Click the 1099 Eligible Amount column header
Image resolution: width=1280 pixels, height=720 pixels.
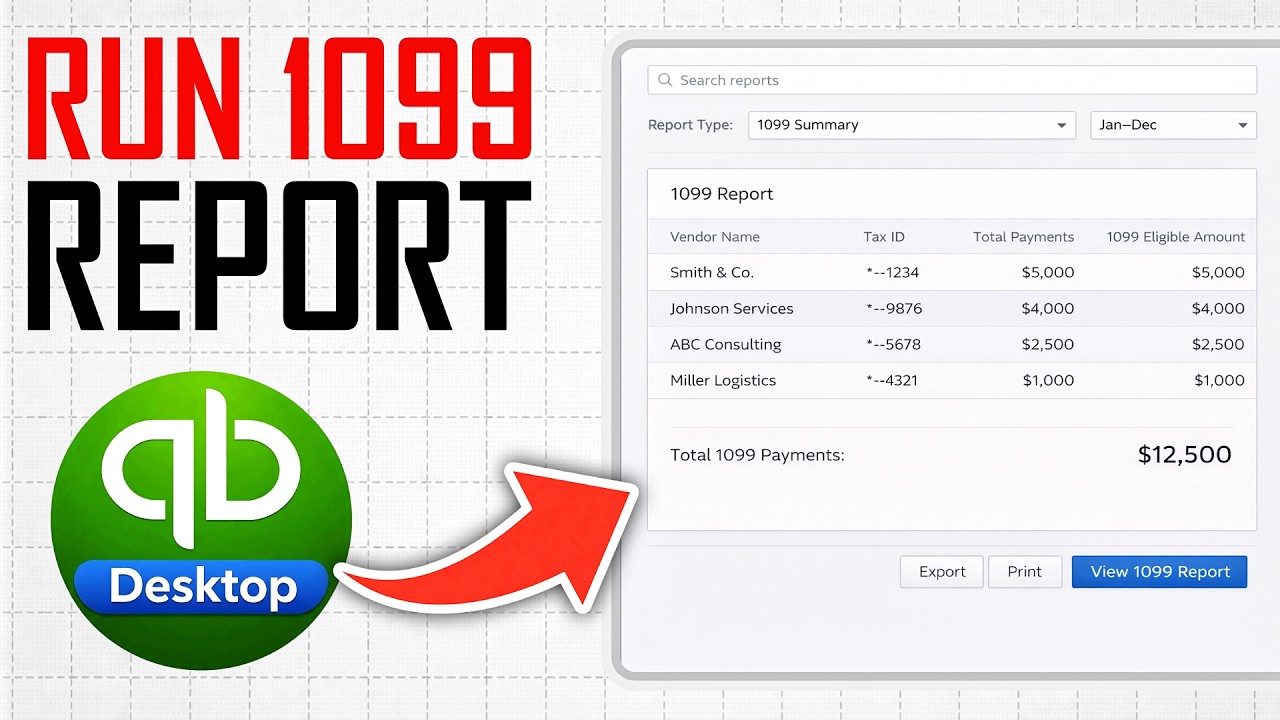tap(1176, 237)
